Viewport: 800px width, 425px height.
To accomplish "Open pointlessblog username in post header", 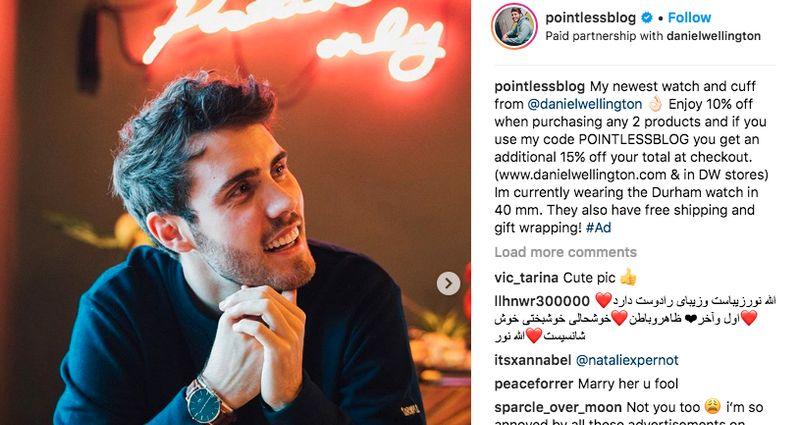I will tap(590, 18).
